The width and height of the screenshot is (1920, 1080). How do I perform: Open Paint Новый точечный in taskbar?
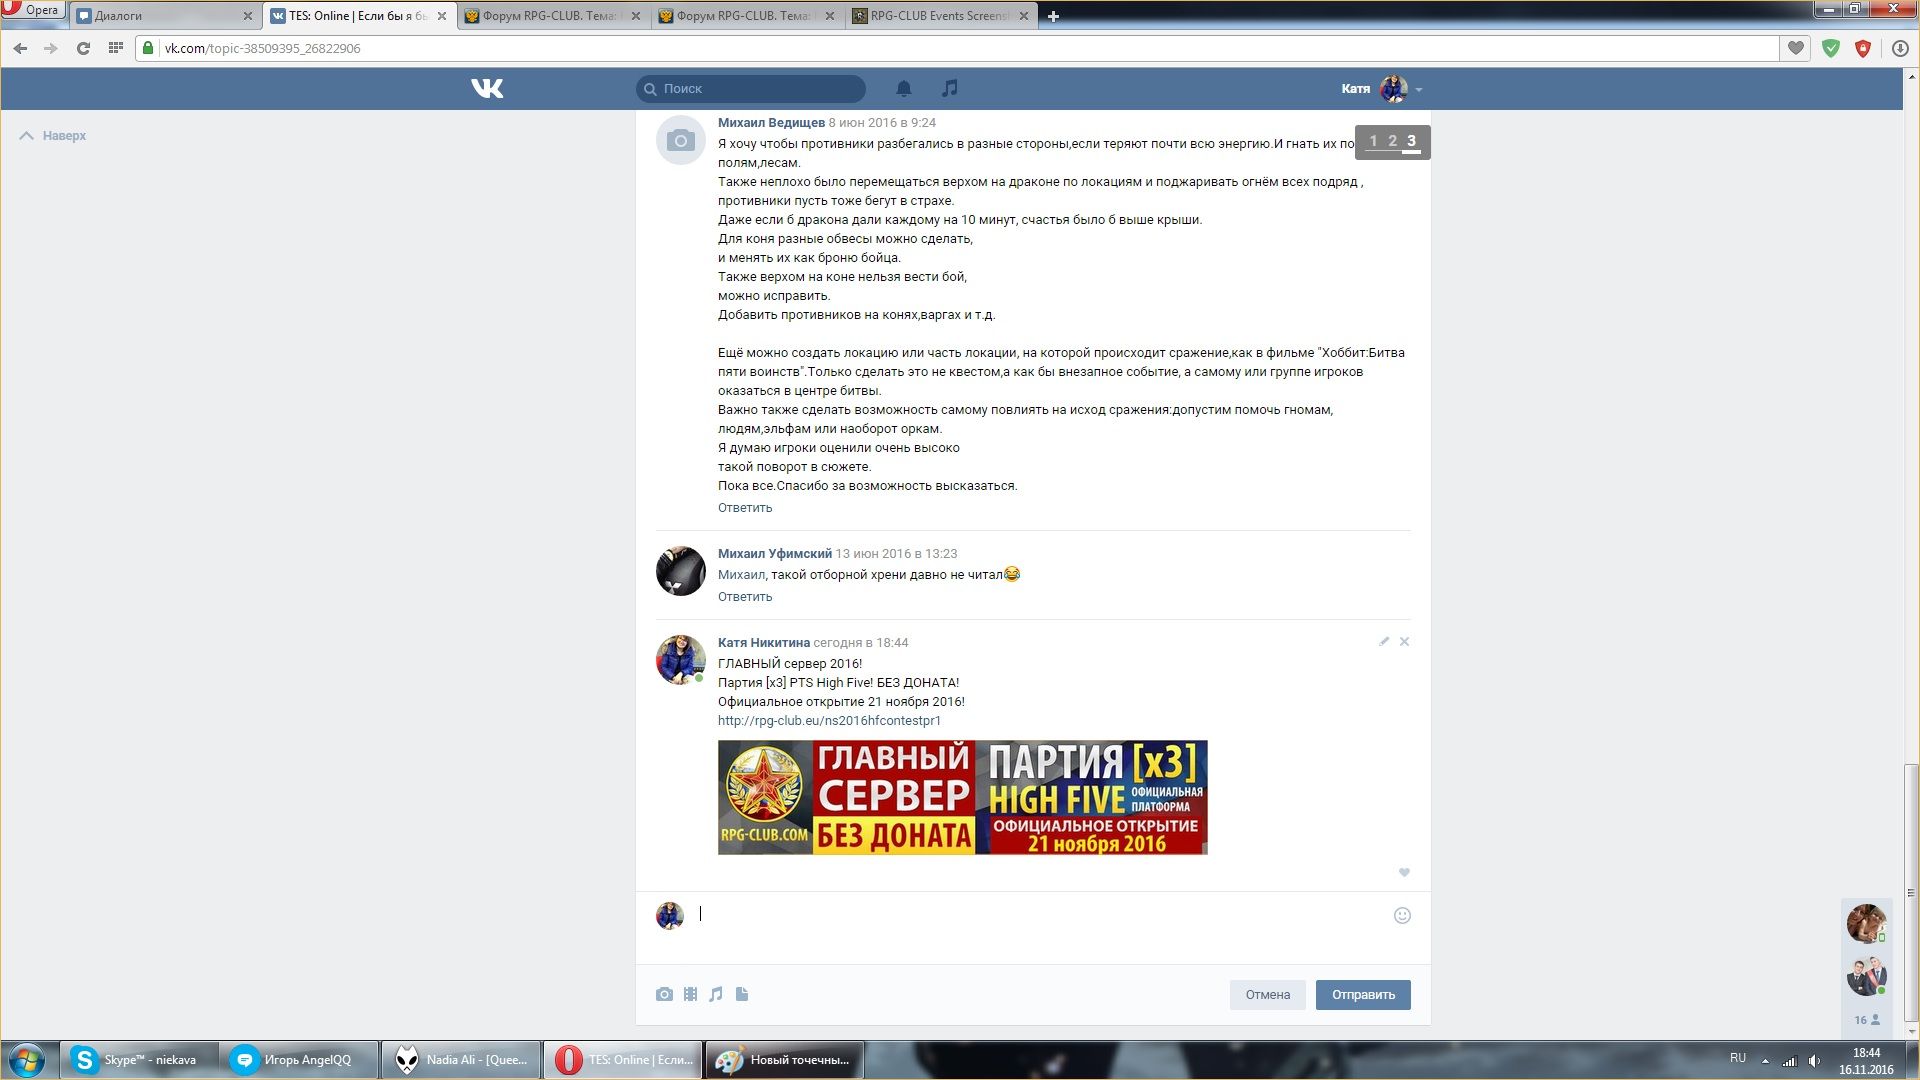tap(785, 1060)
